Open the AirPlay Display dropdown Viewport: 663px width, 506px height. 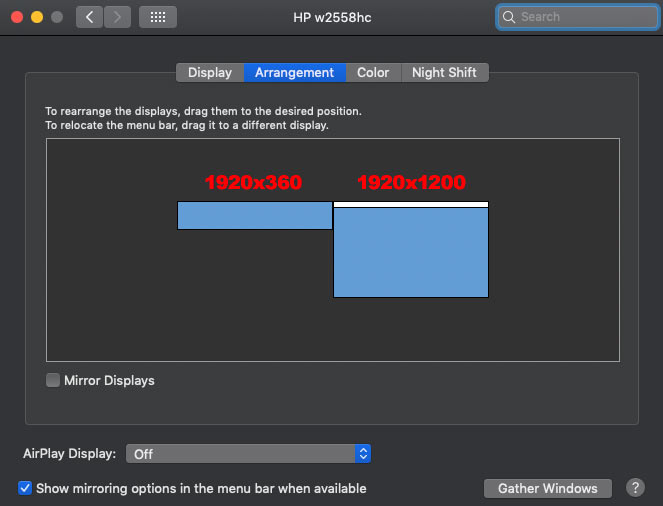click(248, 454)
